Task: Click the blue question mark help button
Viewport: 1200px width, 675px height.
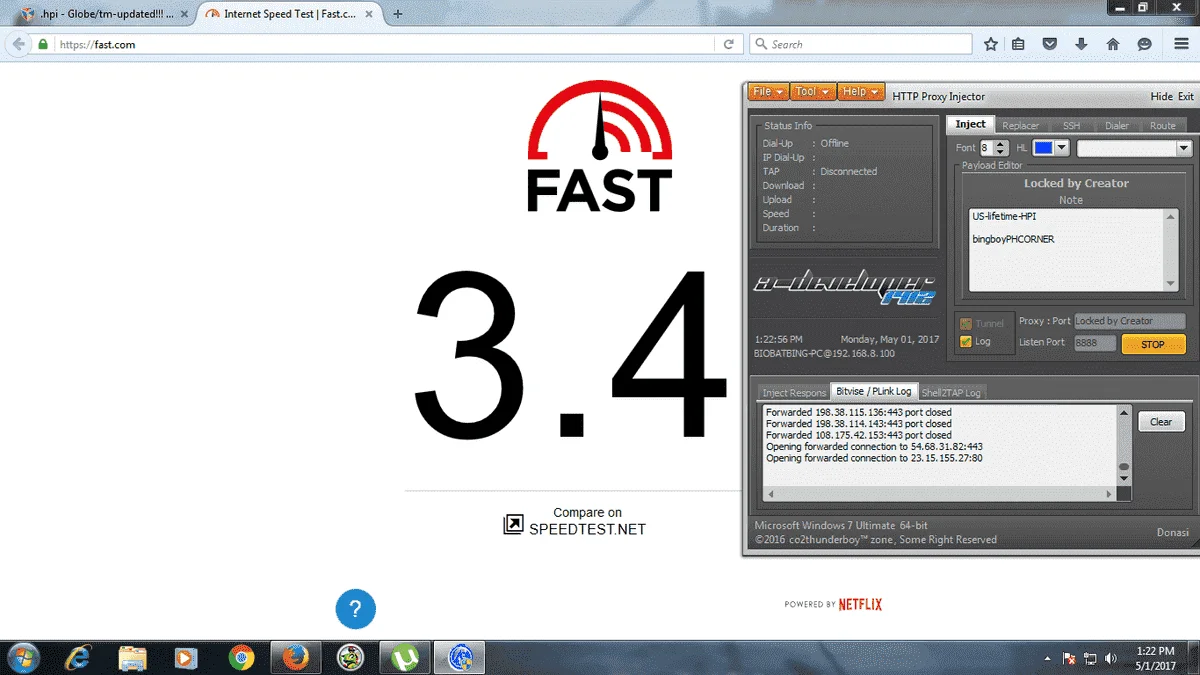Action: tap(355, 608)
